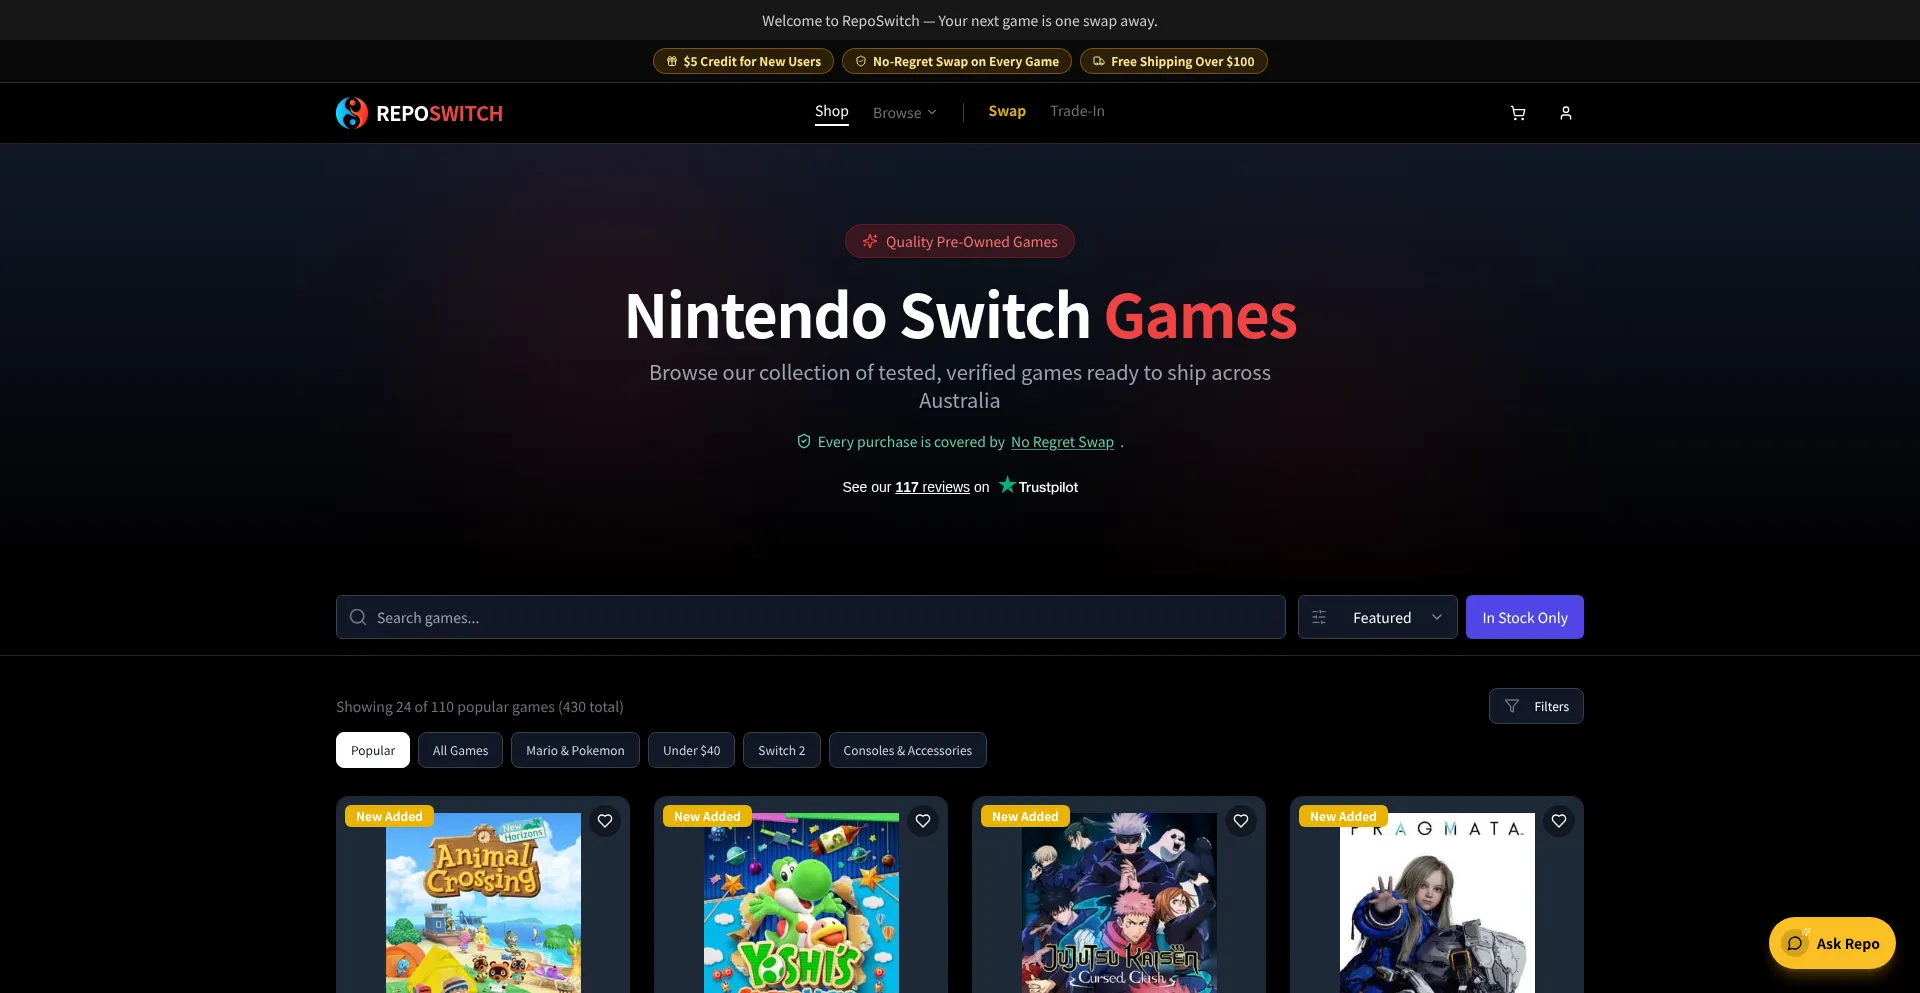Select the Mario & Pokemon chip
Screen dimensions: 1920x993
point(575,750)
